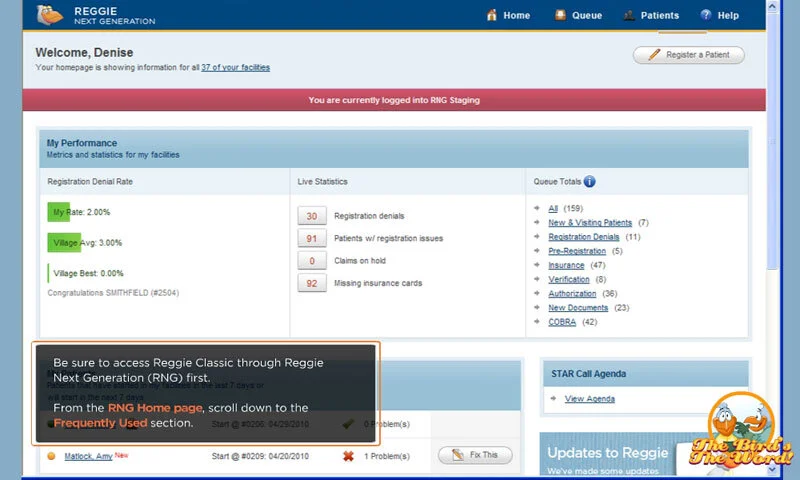Screen dimensions: 800x480
Task: Click the arrow bullet beside COBRA
Action: tap(537, 321)
